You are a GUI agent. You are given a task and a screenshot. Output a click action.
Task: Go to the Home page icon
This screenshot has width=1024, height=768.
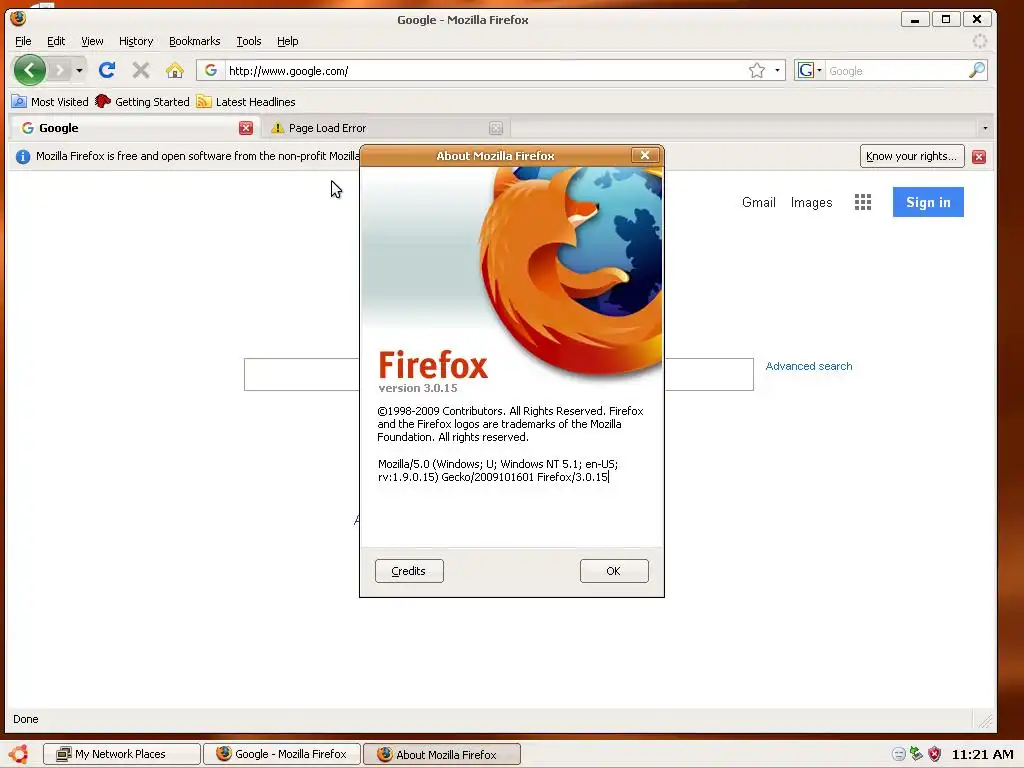tap(174, 70)
